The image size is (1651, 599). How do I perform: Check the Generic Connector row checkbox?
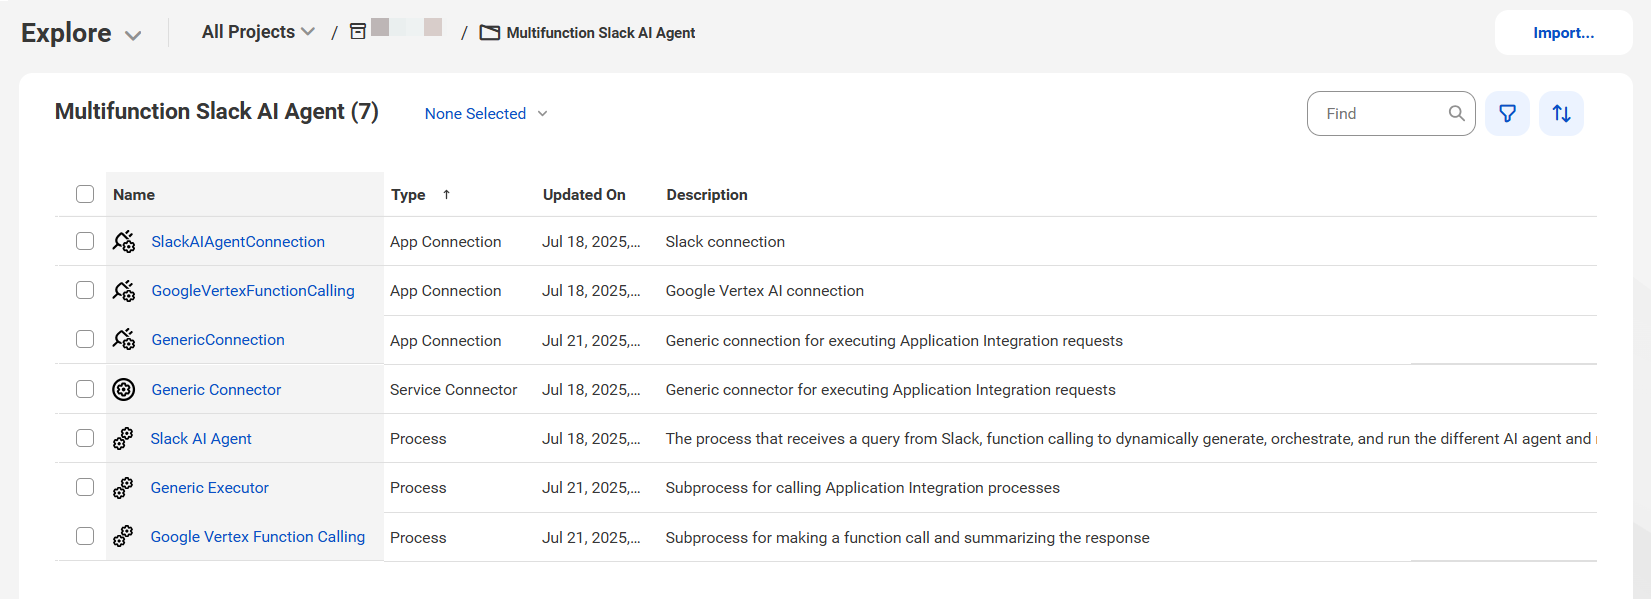click(85, 389)
